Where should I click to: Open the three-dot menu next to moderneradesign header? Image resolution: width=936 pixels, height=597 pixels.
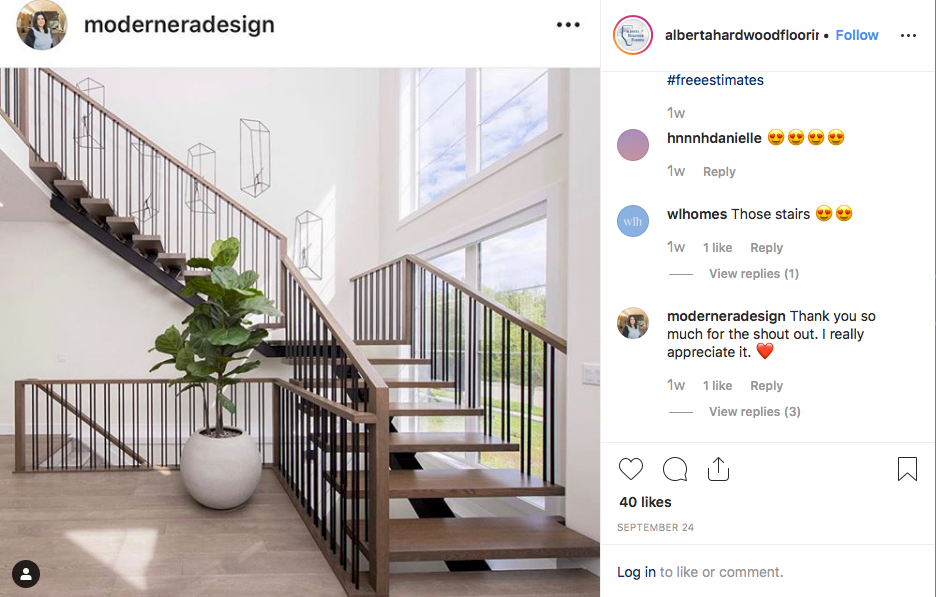click(568, 24)
